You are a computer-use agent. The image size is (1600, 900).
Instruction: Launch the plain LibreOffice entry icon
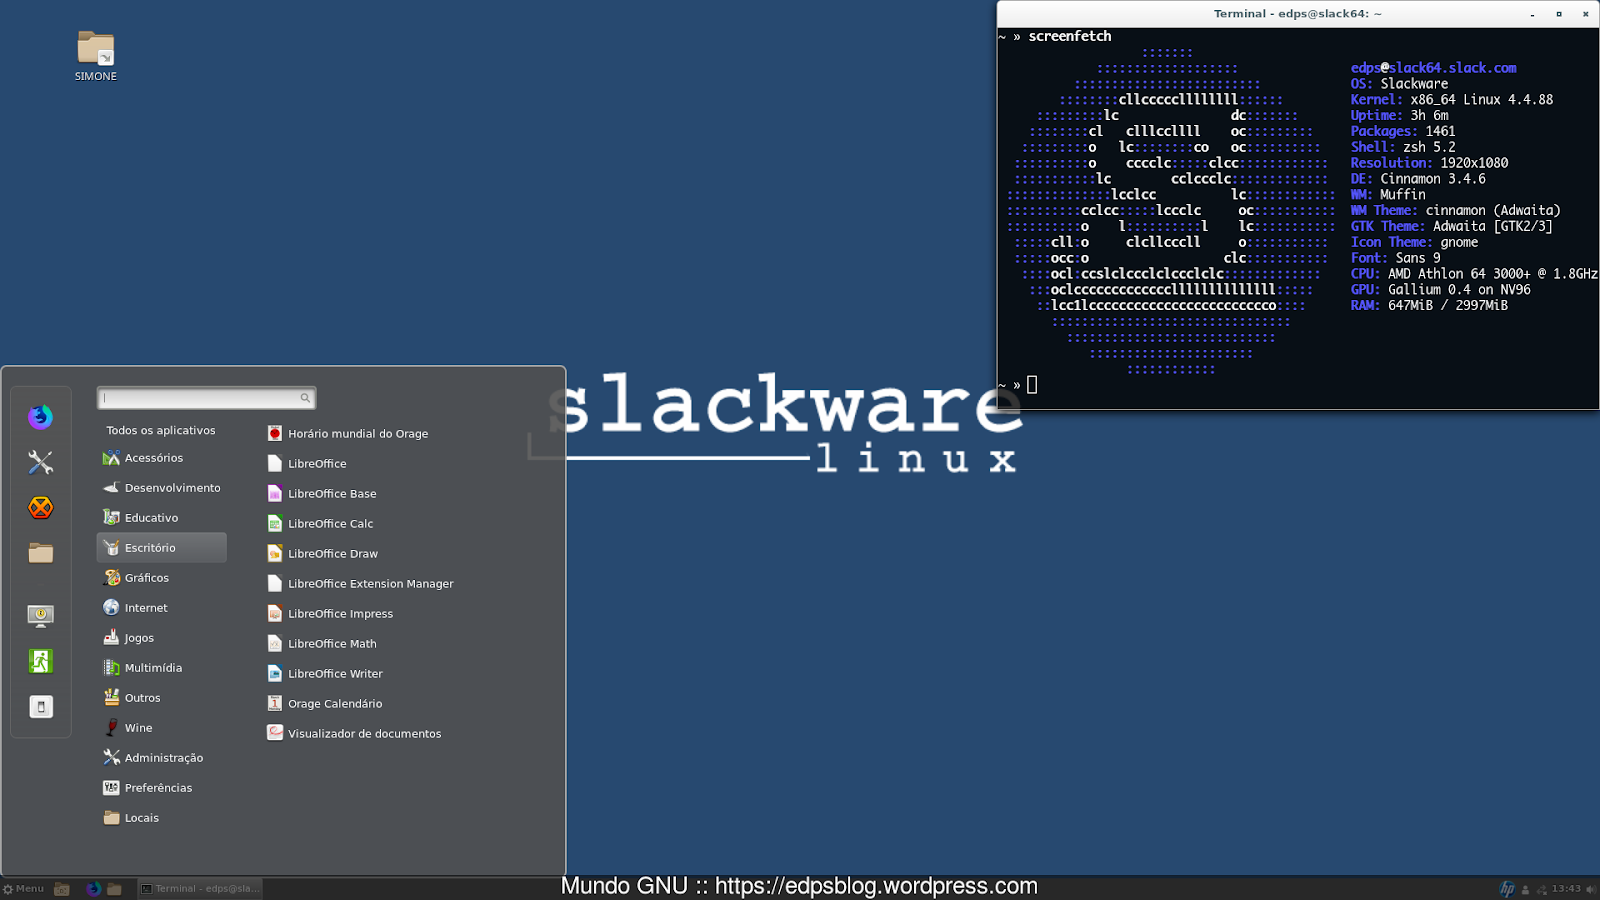[x=275, y=464]
